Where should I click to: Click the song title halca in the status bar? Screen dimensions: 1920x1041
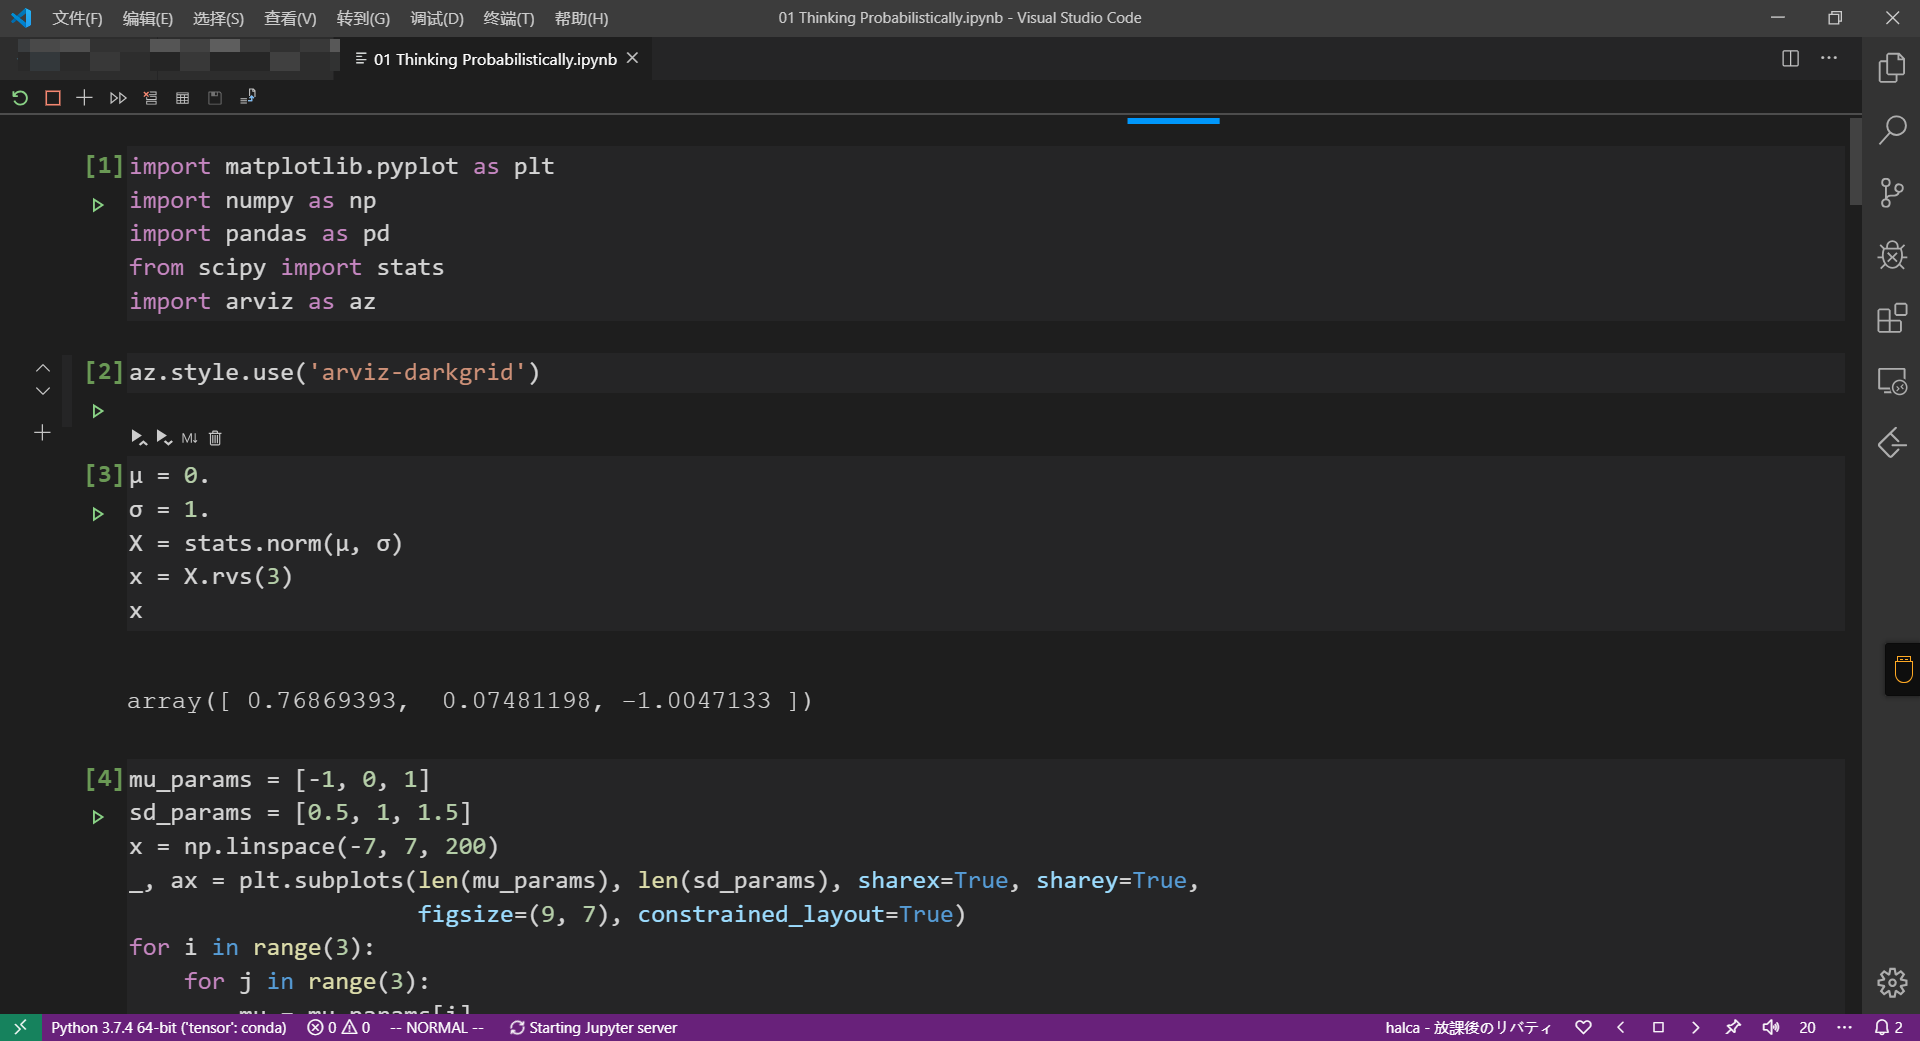click(x=1468, y=1027)
